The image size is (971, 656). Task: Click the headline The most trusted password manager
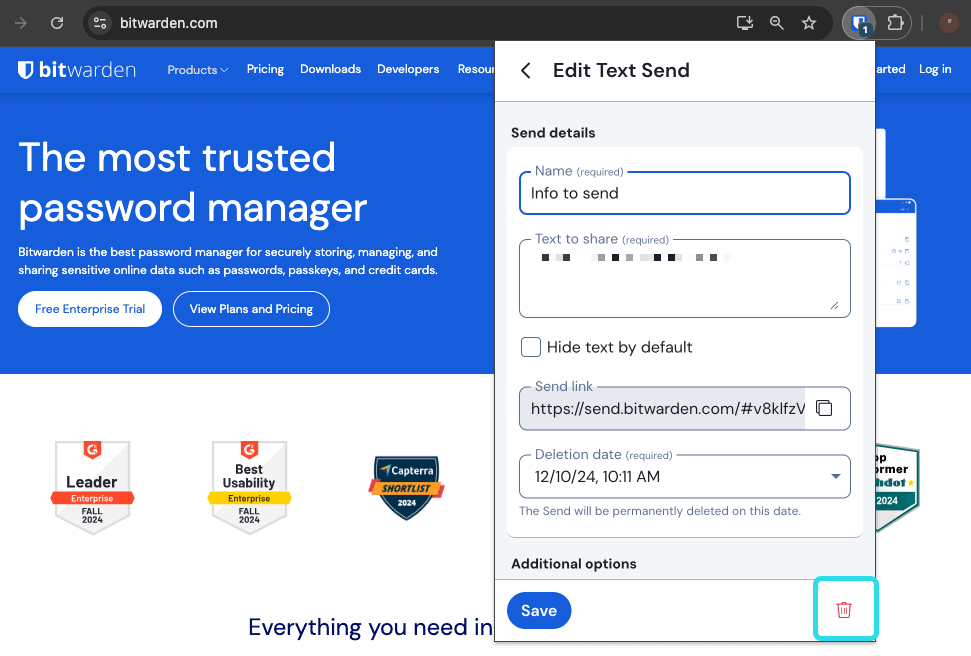click(x=193, y=183)
